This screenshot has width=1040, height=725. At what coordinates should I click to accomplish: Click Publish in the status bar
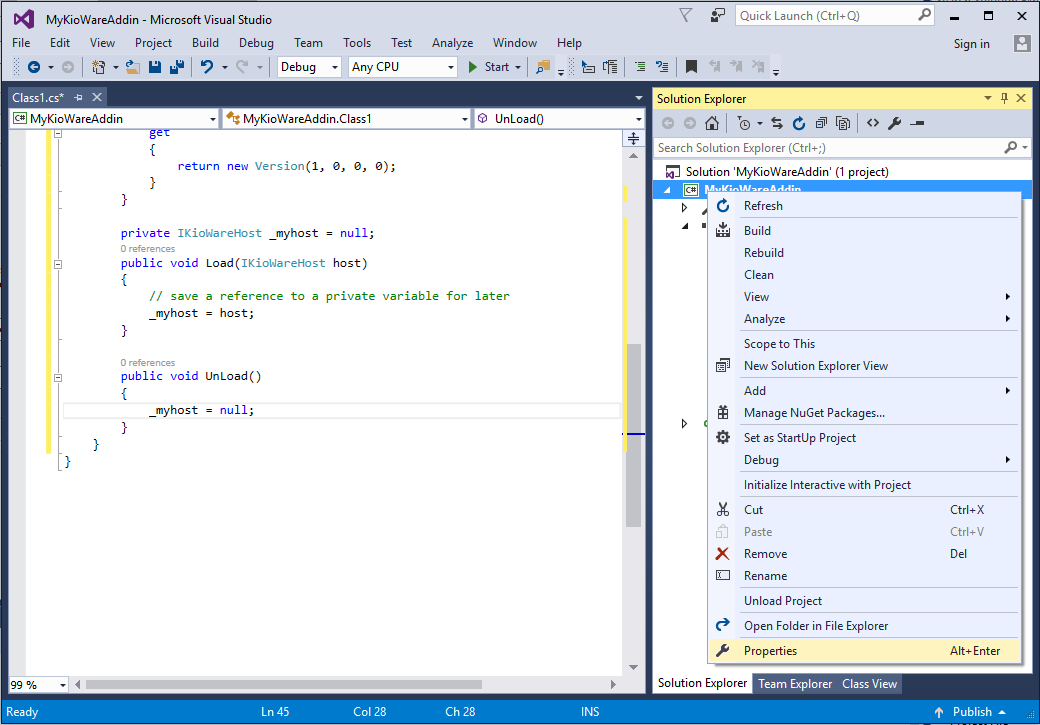coord(972,712)
